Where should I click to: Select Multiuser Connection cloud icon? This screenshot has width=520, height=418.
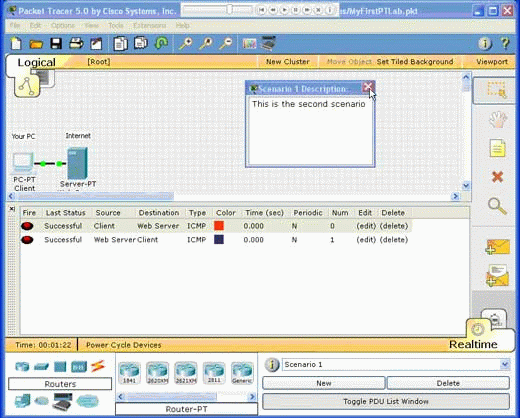pos(87,401)
